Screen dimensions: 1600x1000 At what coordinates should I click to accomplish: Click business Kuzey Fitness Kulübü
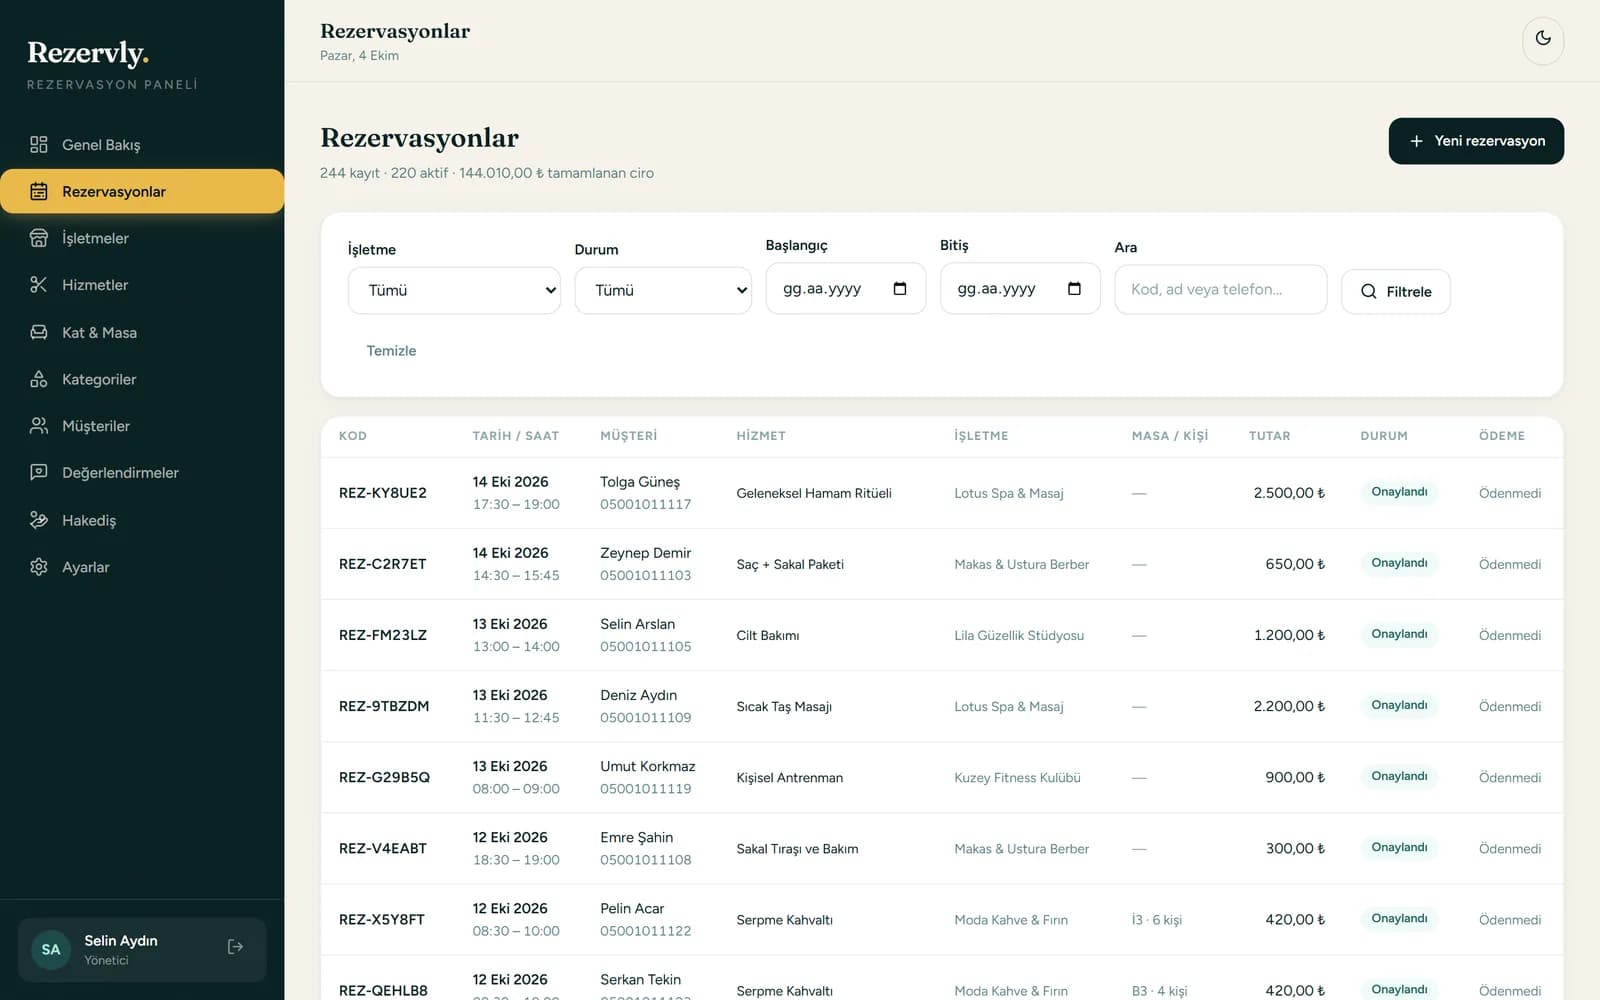point(1017,778)
